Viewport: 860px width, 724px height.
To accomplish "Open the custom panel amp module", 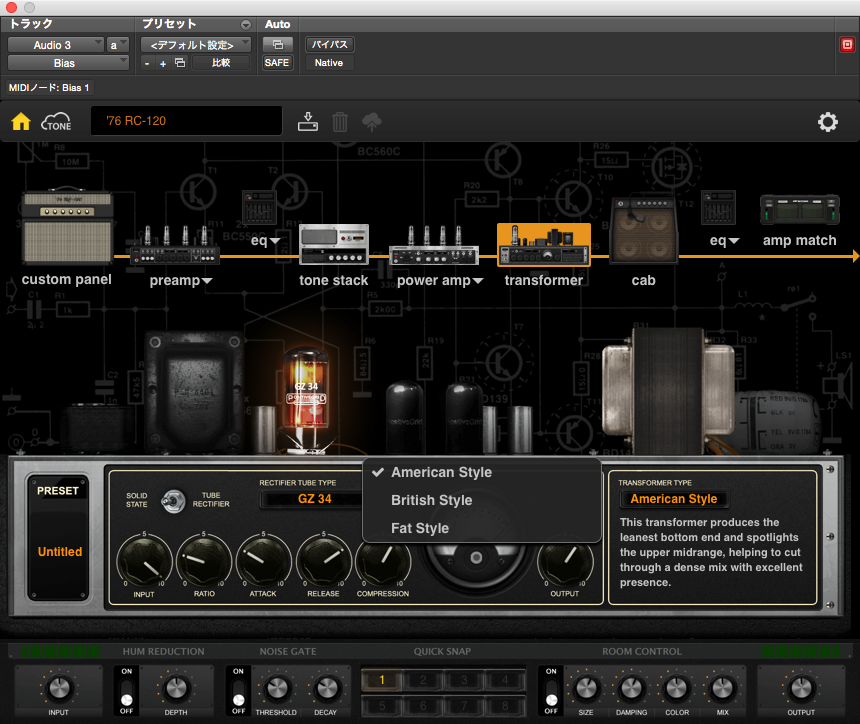I will coord(67,227).
